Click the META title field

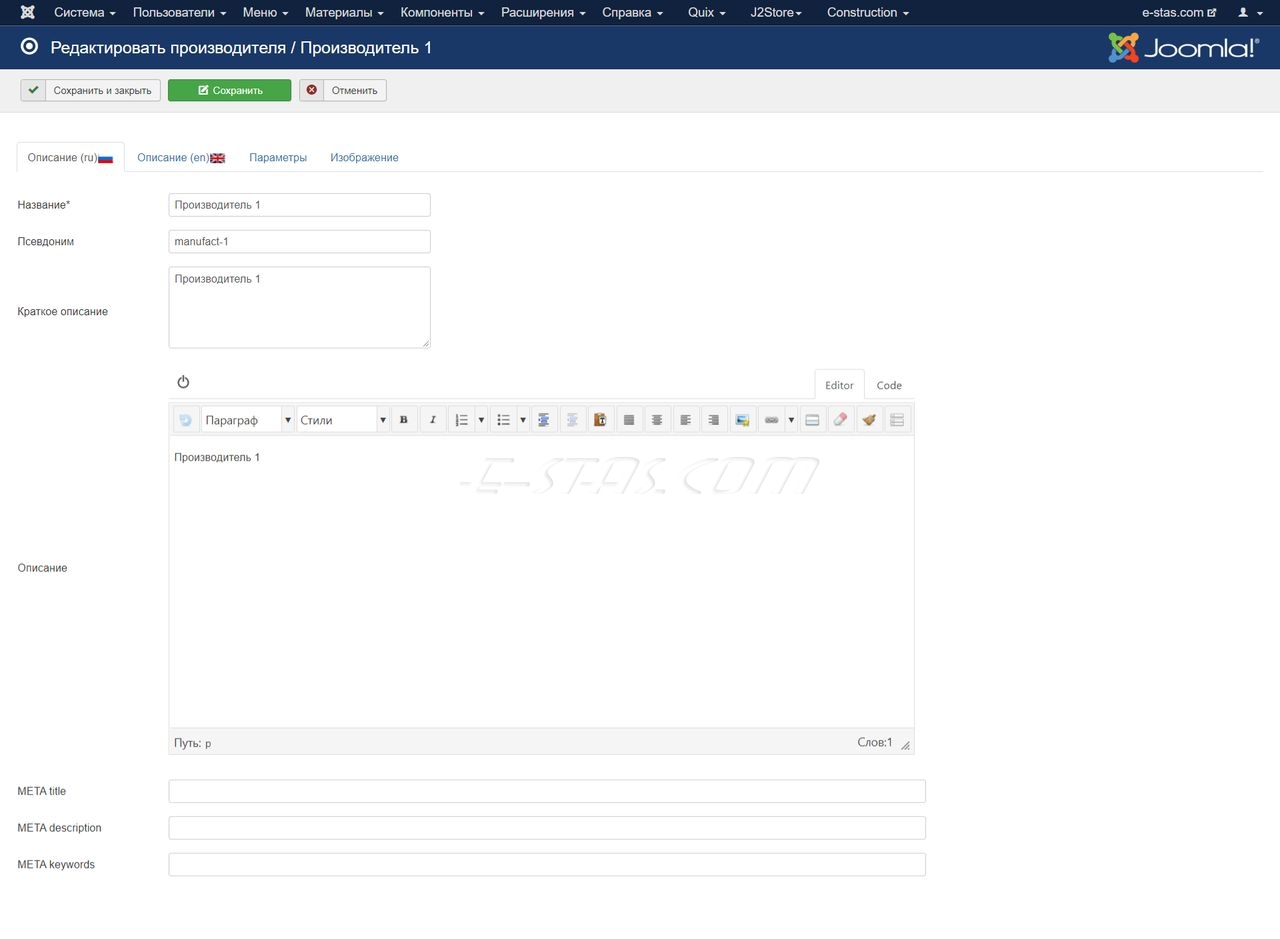547,791
